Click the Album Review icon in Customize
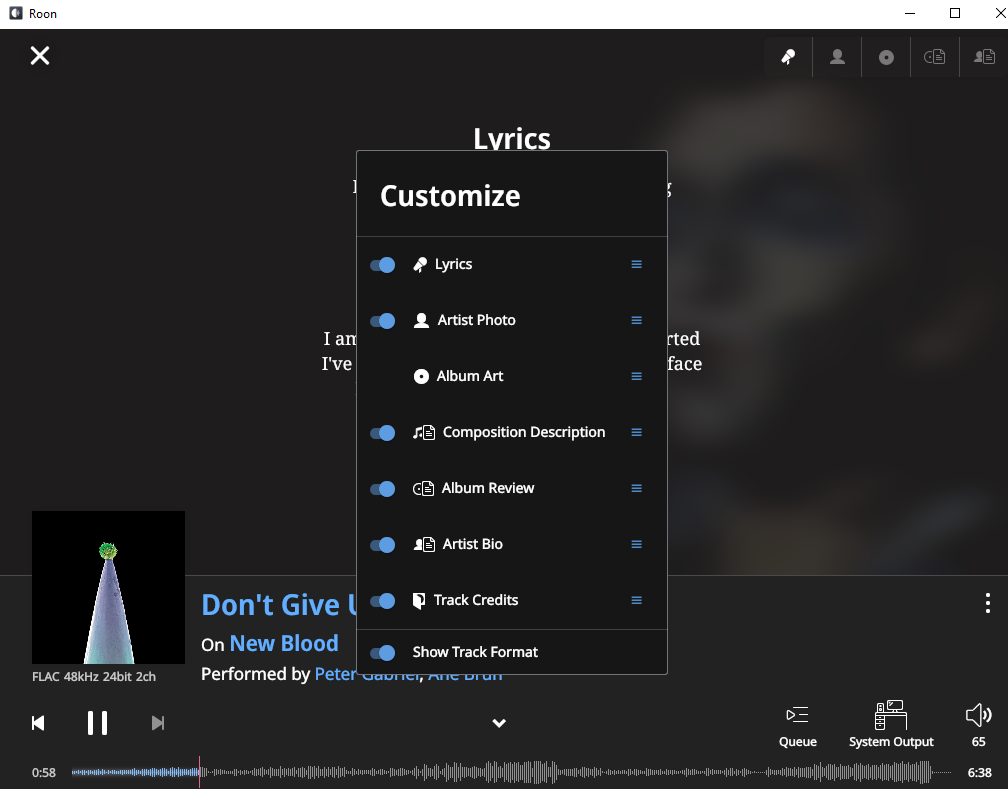This screenshot has height=789, width=1008. [x=423, y=489]
